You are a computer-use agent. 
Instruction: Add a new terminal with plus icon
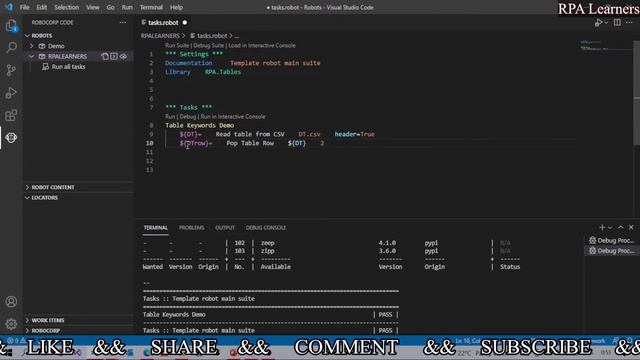pyautogui.click(x=602, y=227)
